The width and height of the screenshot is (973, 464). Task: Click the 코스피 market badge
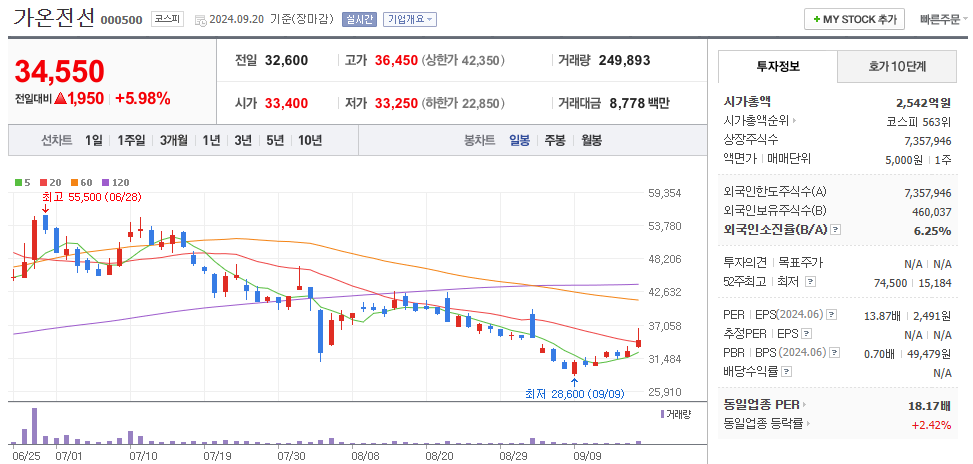pyautogui.click(x=168, y=19)
